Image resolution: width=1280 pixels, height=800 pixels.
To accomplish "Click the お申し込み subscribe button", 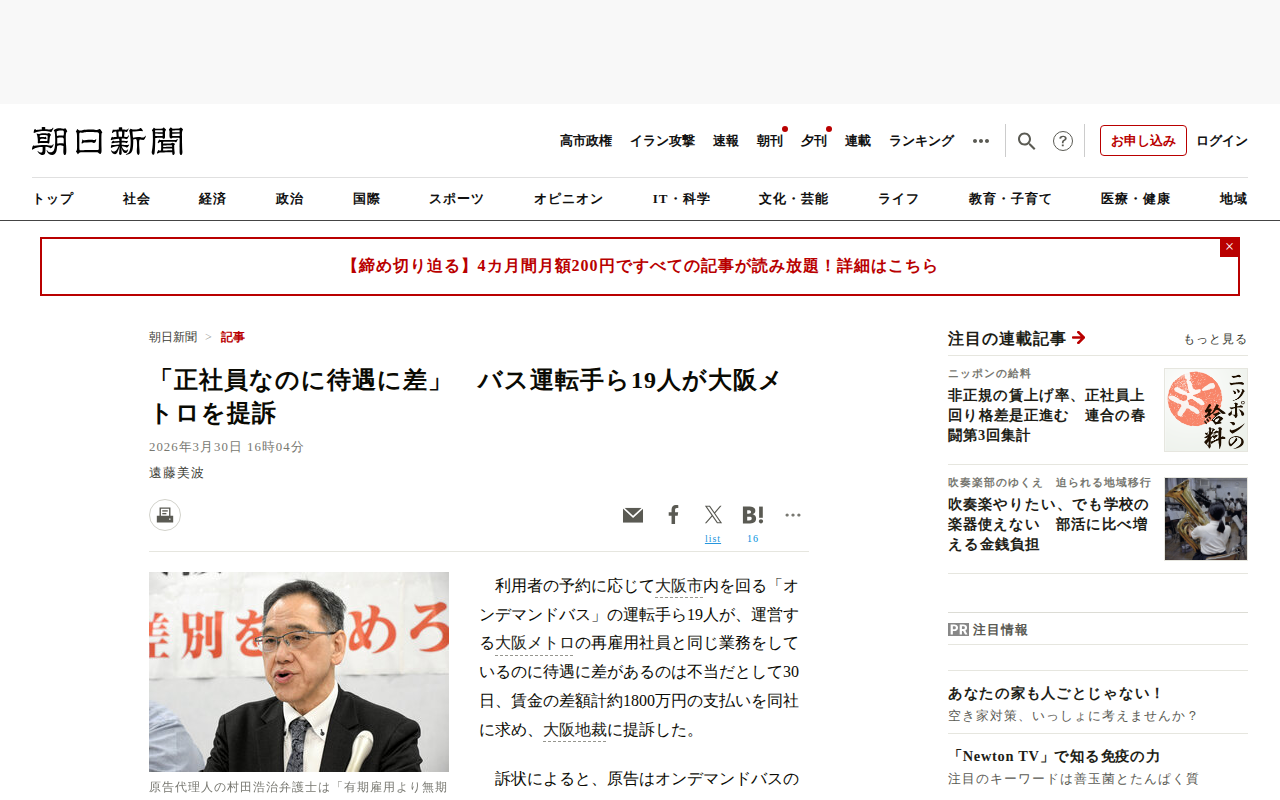I will click(1143, 141).
